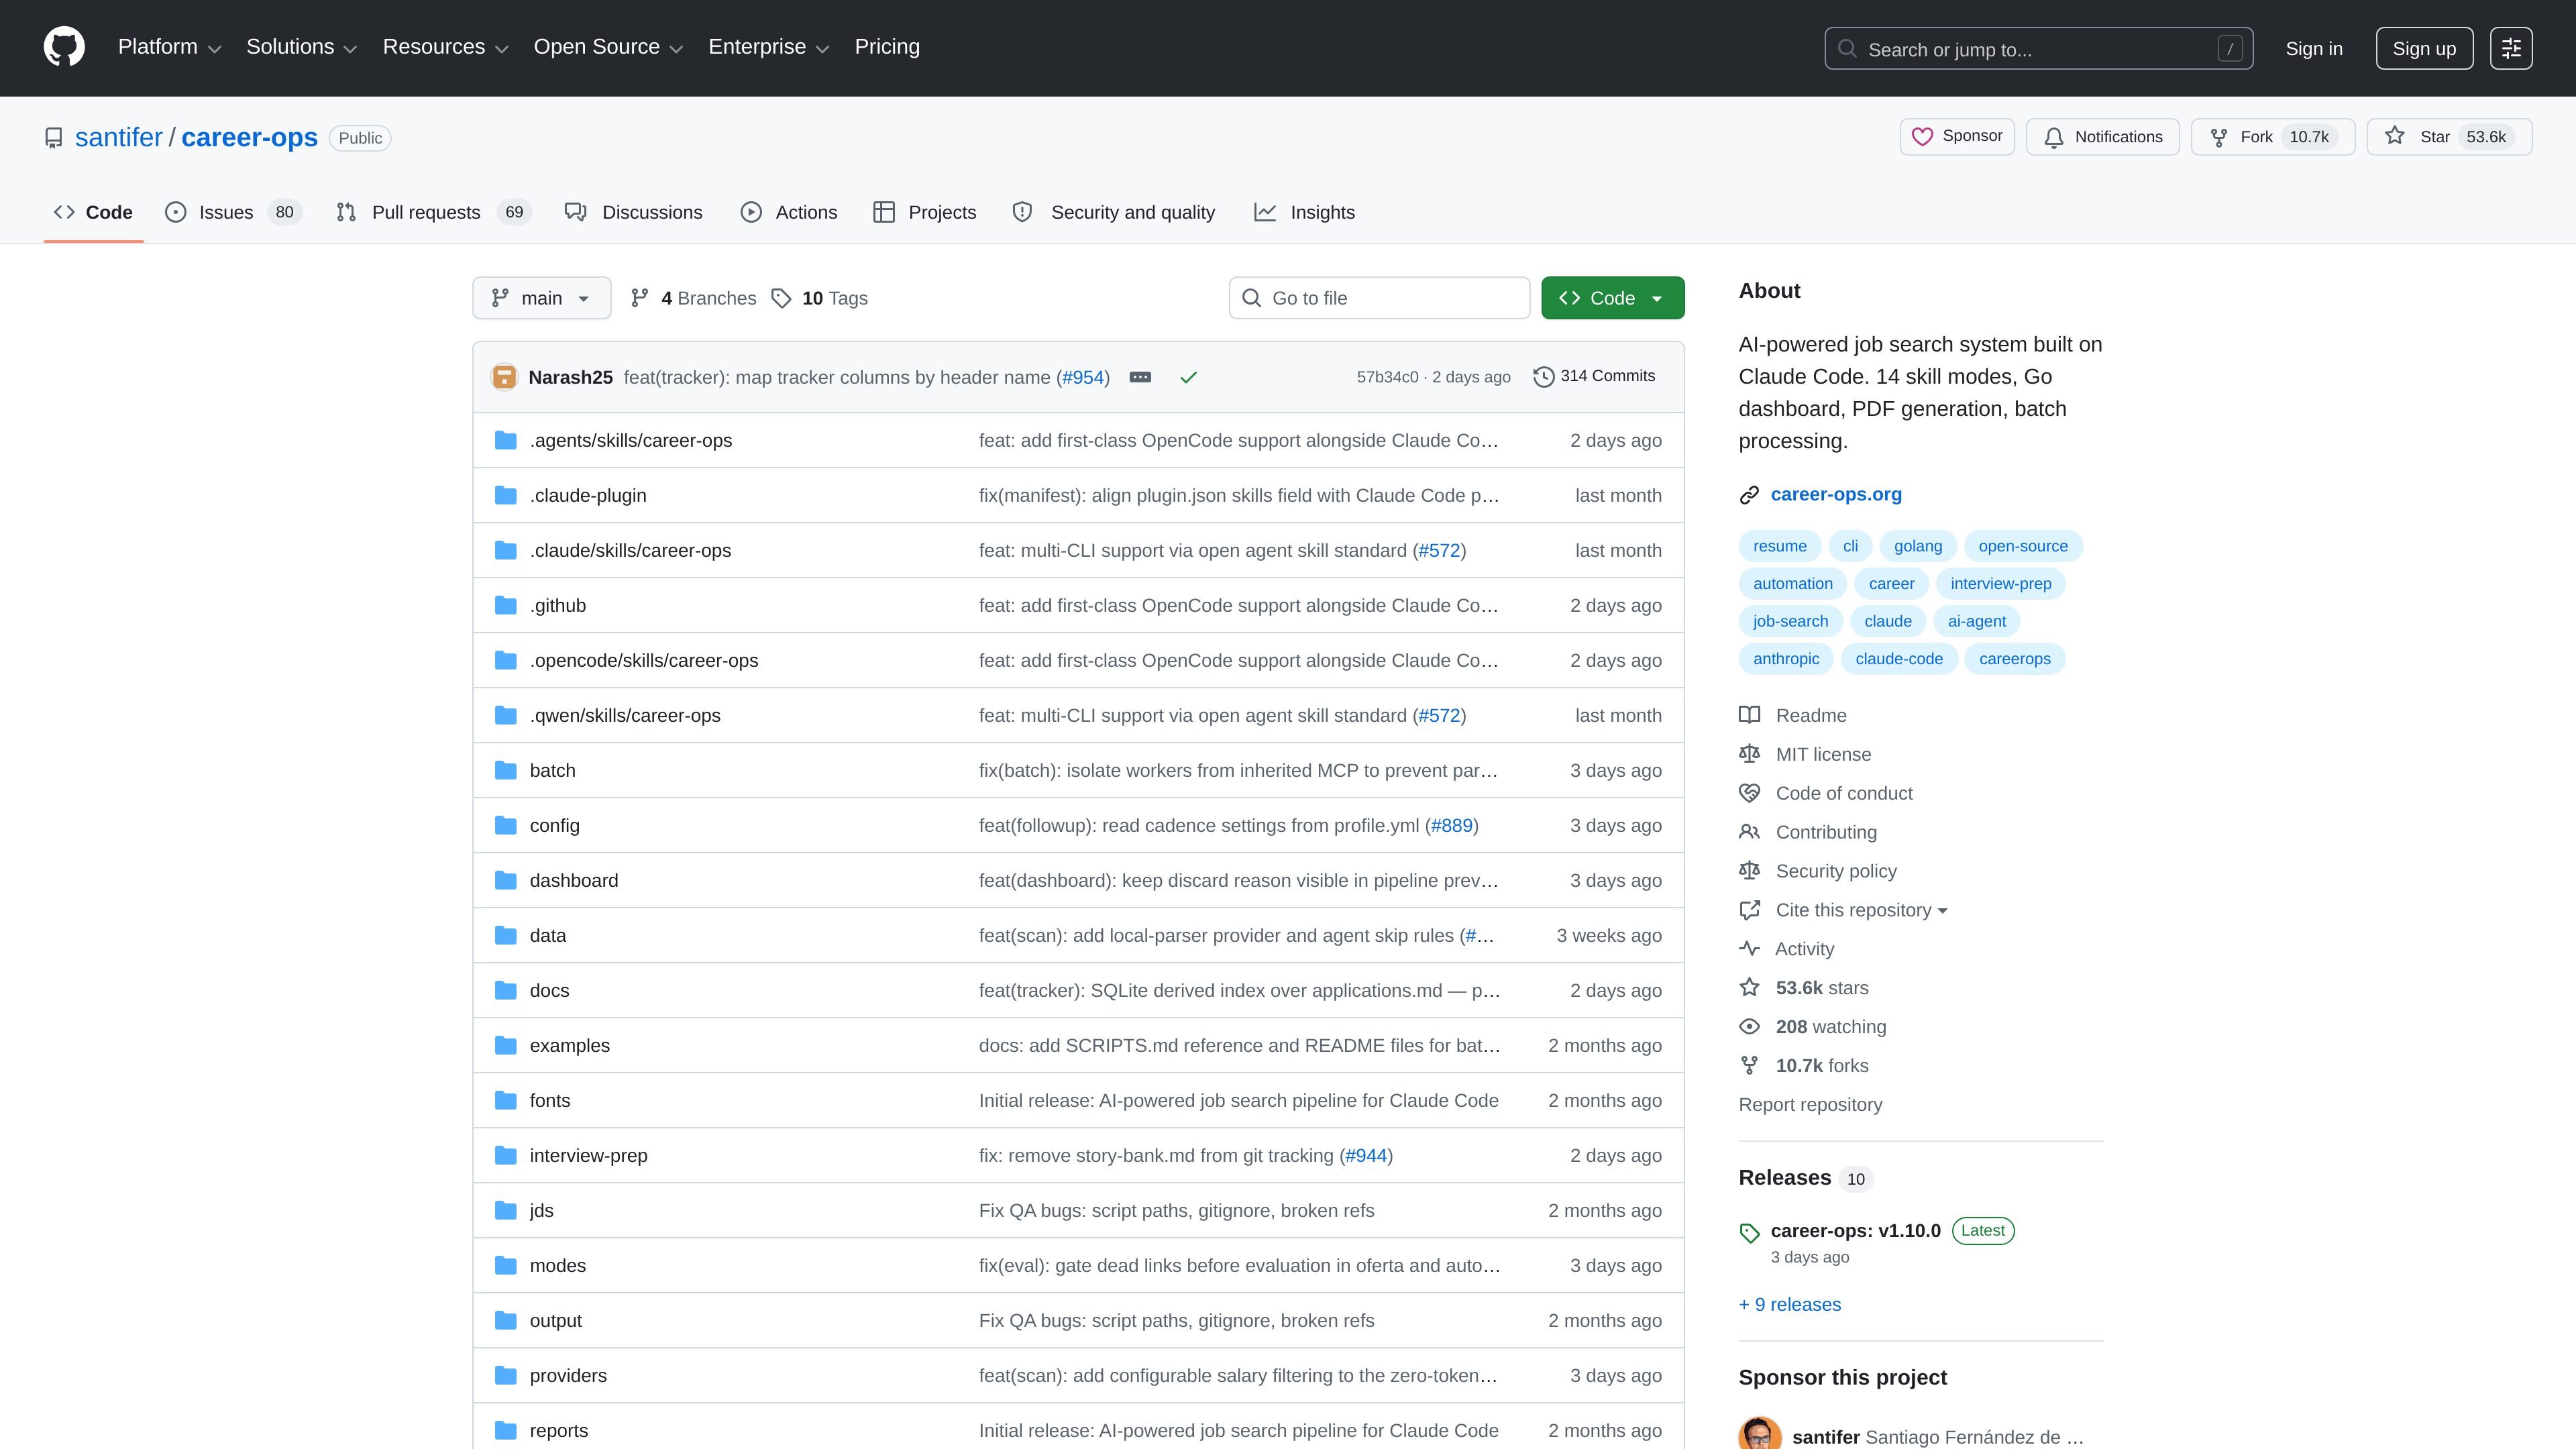Click the tag icon next to 10 Tags

tap(781, 298)
